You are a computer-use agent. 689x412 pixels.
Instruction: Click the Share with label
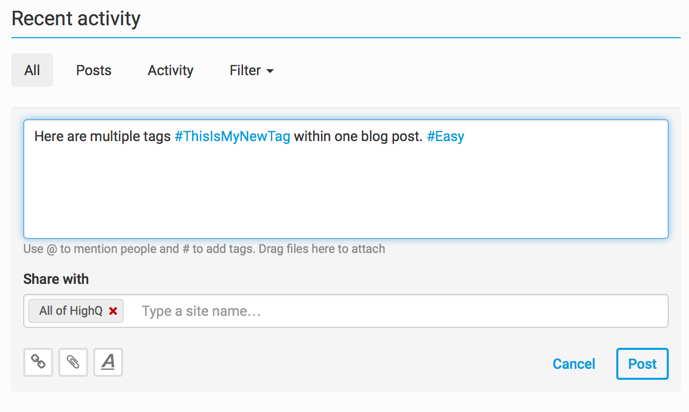point(56,279)
